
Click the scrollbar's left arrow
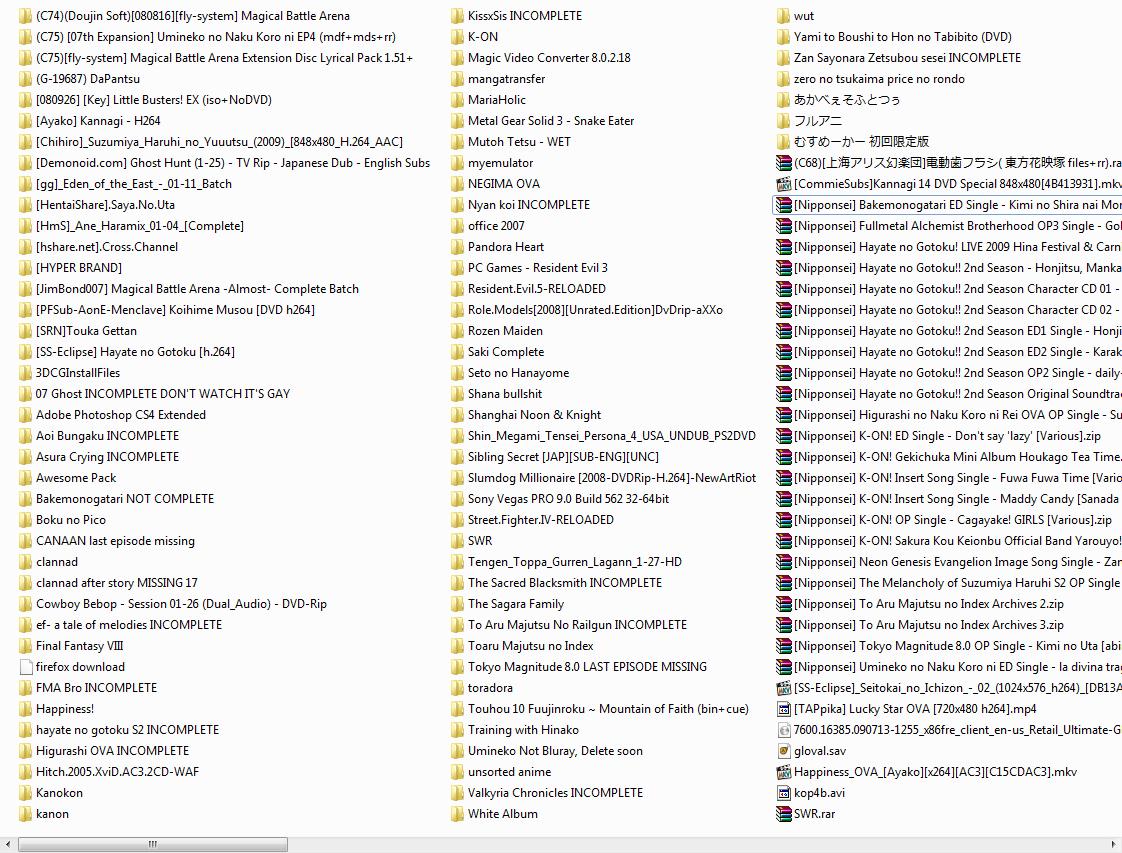pyautogui.click(x=7, y=844)
